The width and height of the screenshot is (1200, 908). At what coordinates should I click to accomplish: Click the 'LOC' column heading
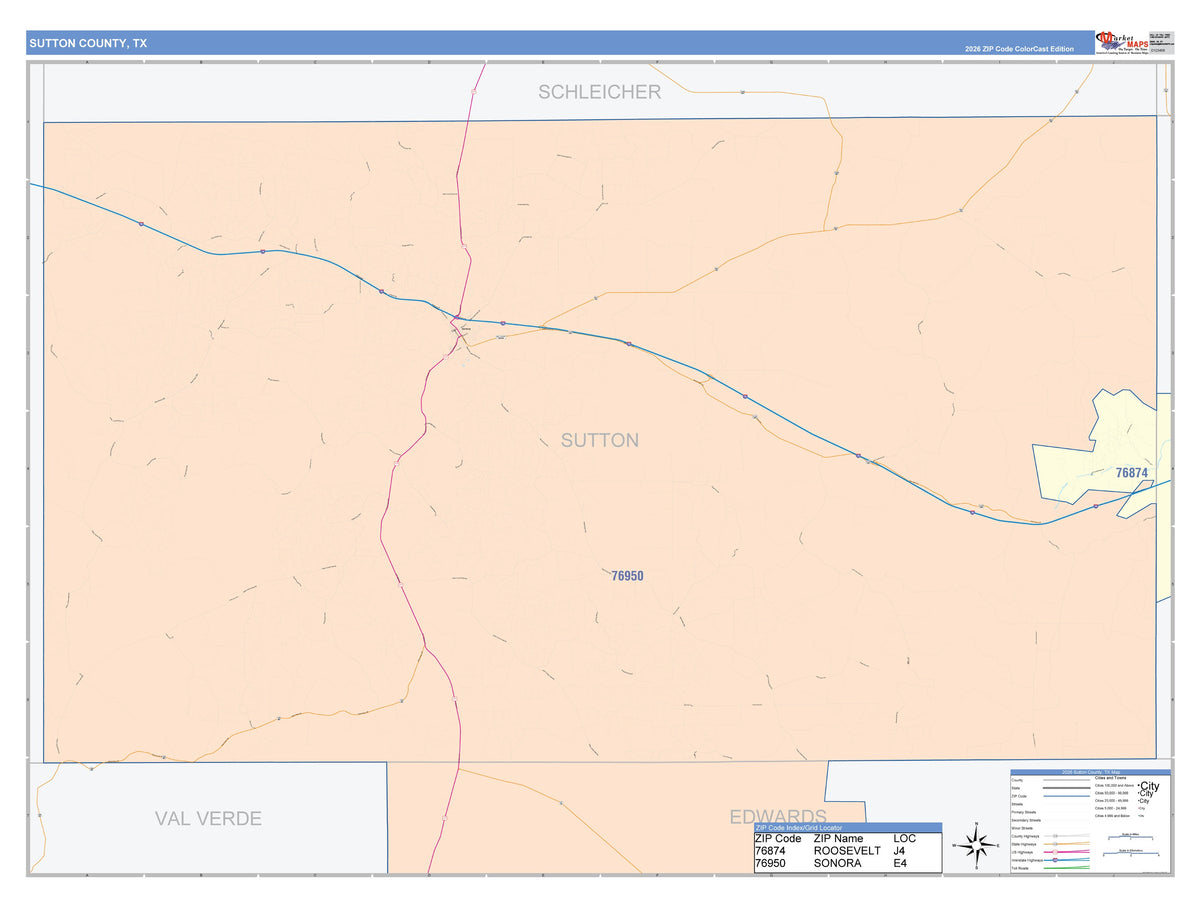904,839
